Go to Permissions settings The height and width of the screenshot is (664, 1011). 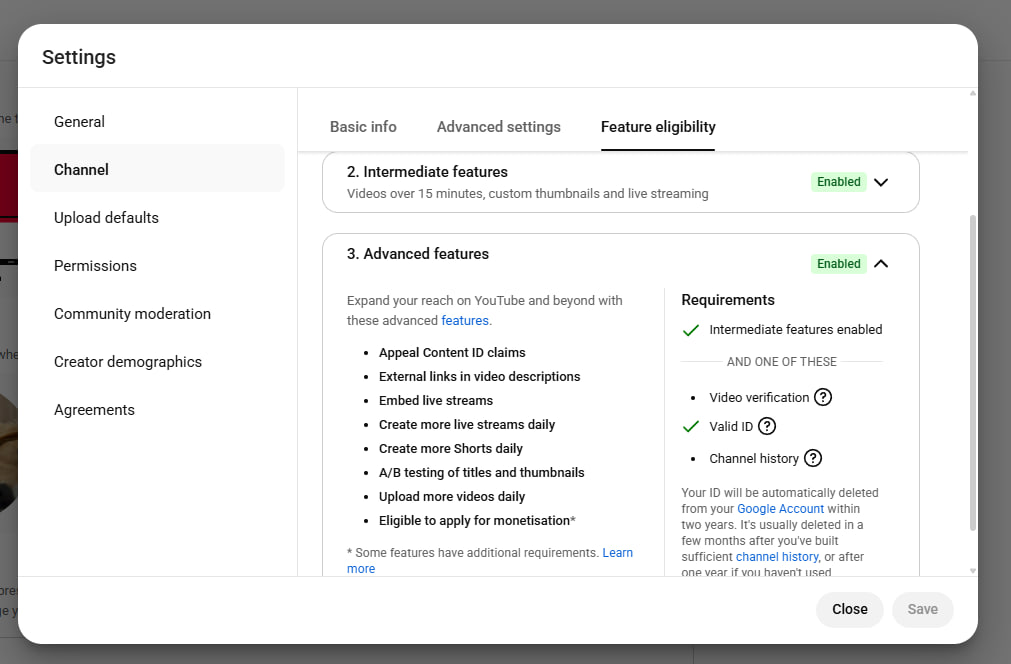[95, 266]
